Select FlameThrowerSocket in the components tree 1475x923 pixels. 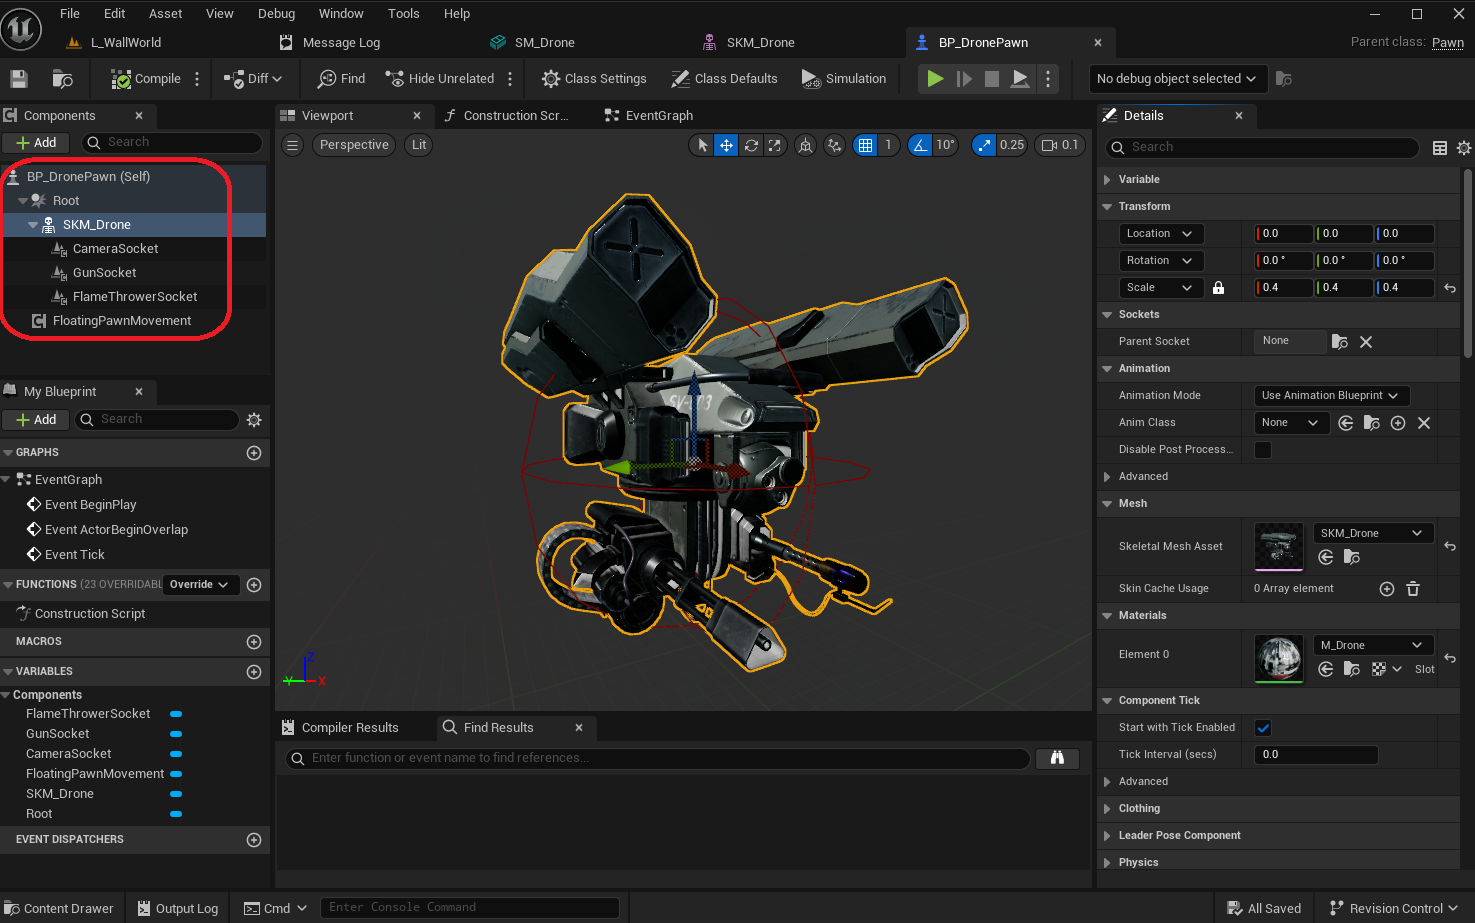(135, 297)
